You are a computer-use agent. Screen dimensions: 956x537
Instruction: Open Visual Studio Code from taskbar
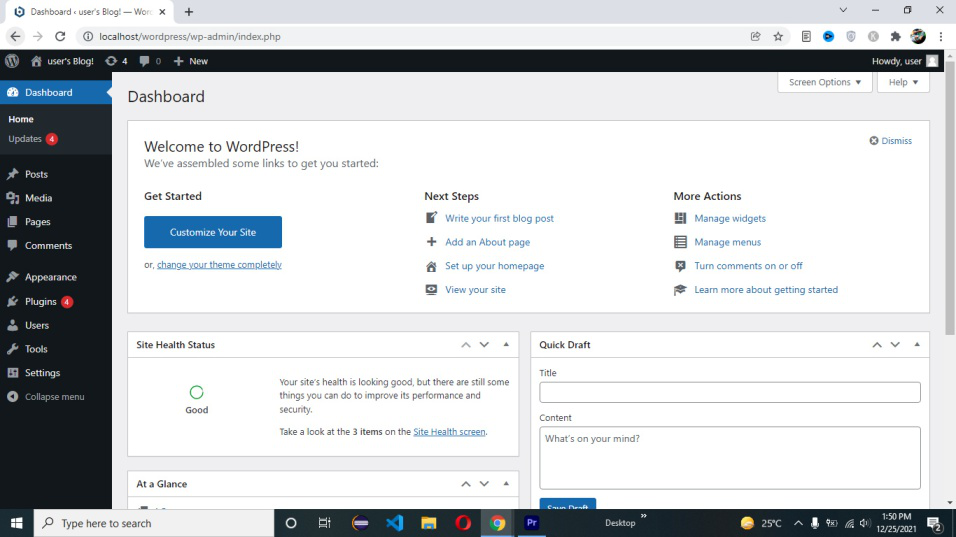pos(394,523)
